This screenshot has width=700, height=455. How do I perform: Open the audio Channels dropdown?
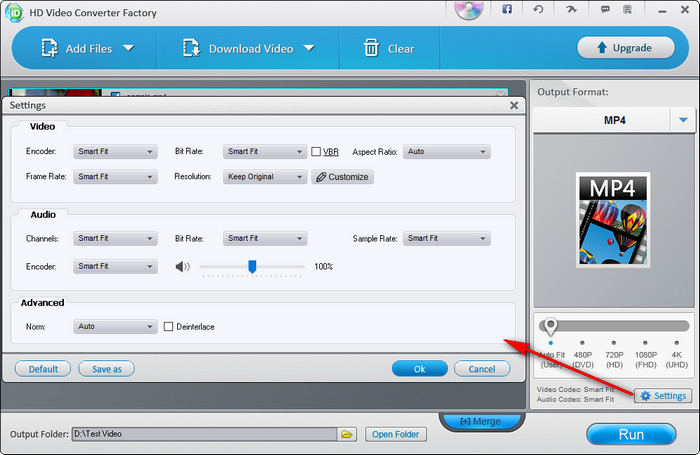point(115,238)
